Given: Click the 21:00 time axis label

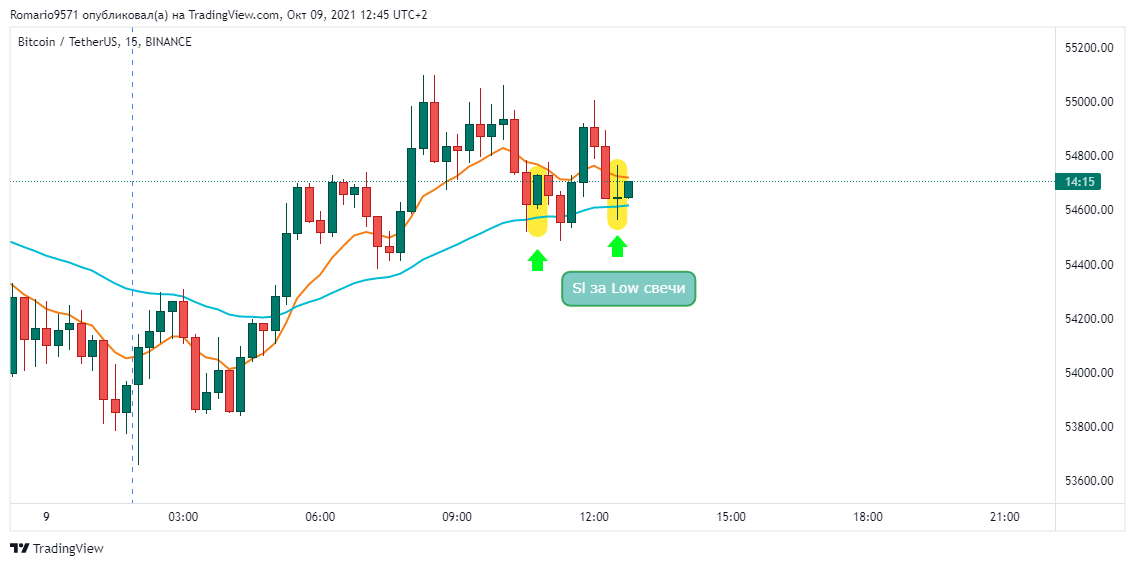Looking at the screenshot, I should [x=1005, y=517].
